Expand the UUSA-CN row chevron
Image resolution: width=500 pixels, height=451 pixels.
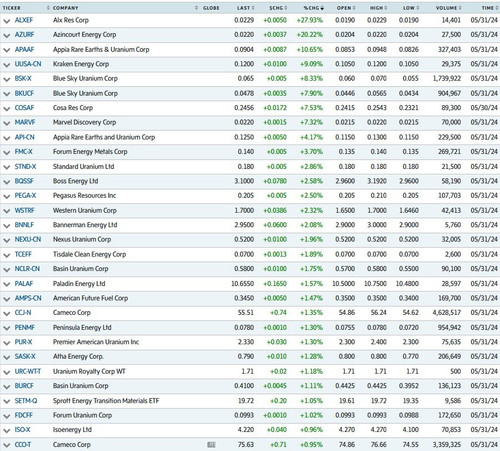point(6,65)
